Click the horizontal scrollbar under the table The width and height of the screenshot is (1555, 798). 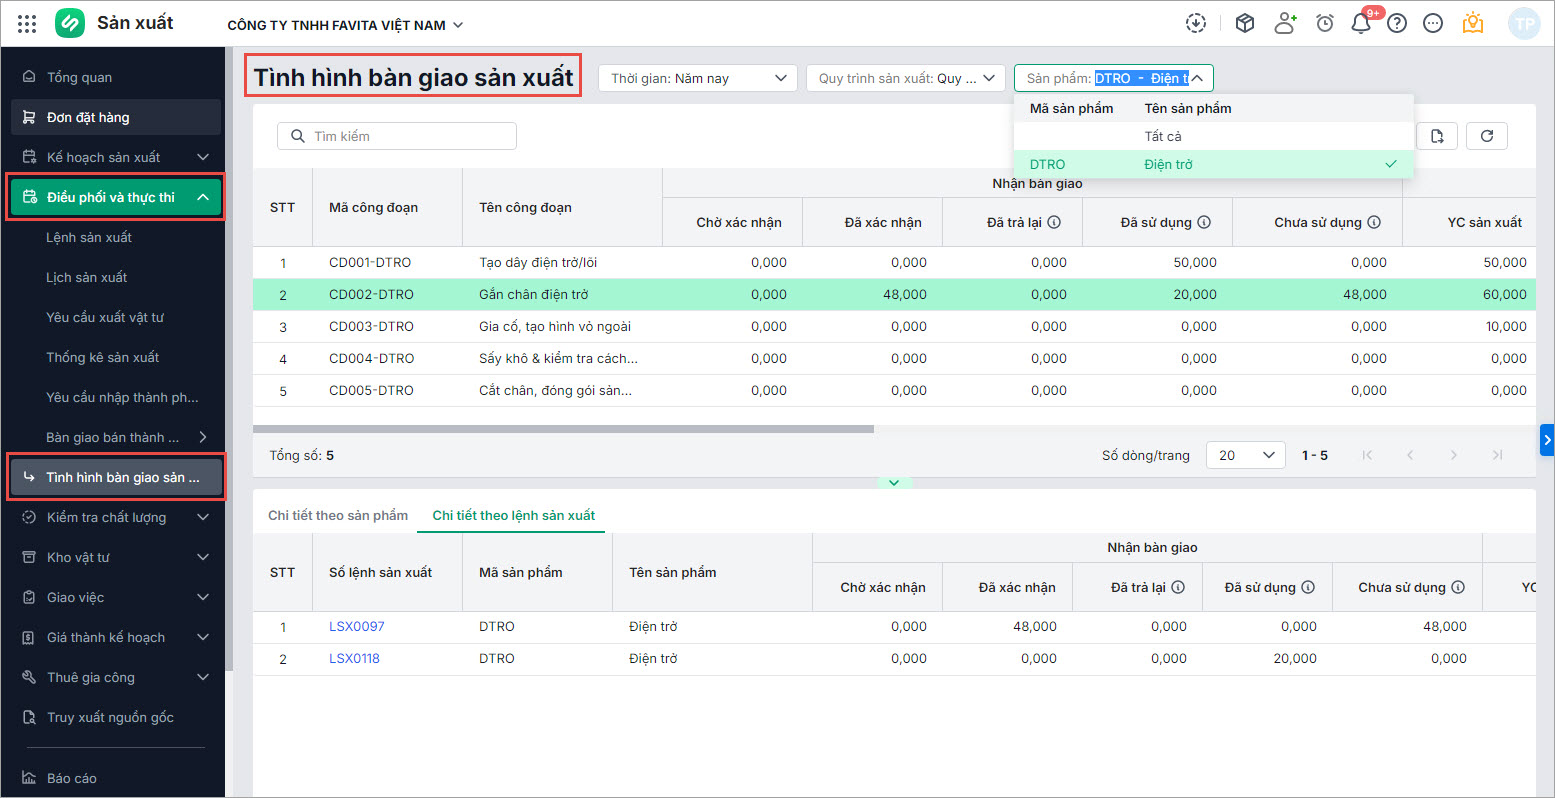[x=563, y=429]
